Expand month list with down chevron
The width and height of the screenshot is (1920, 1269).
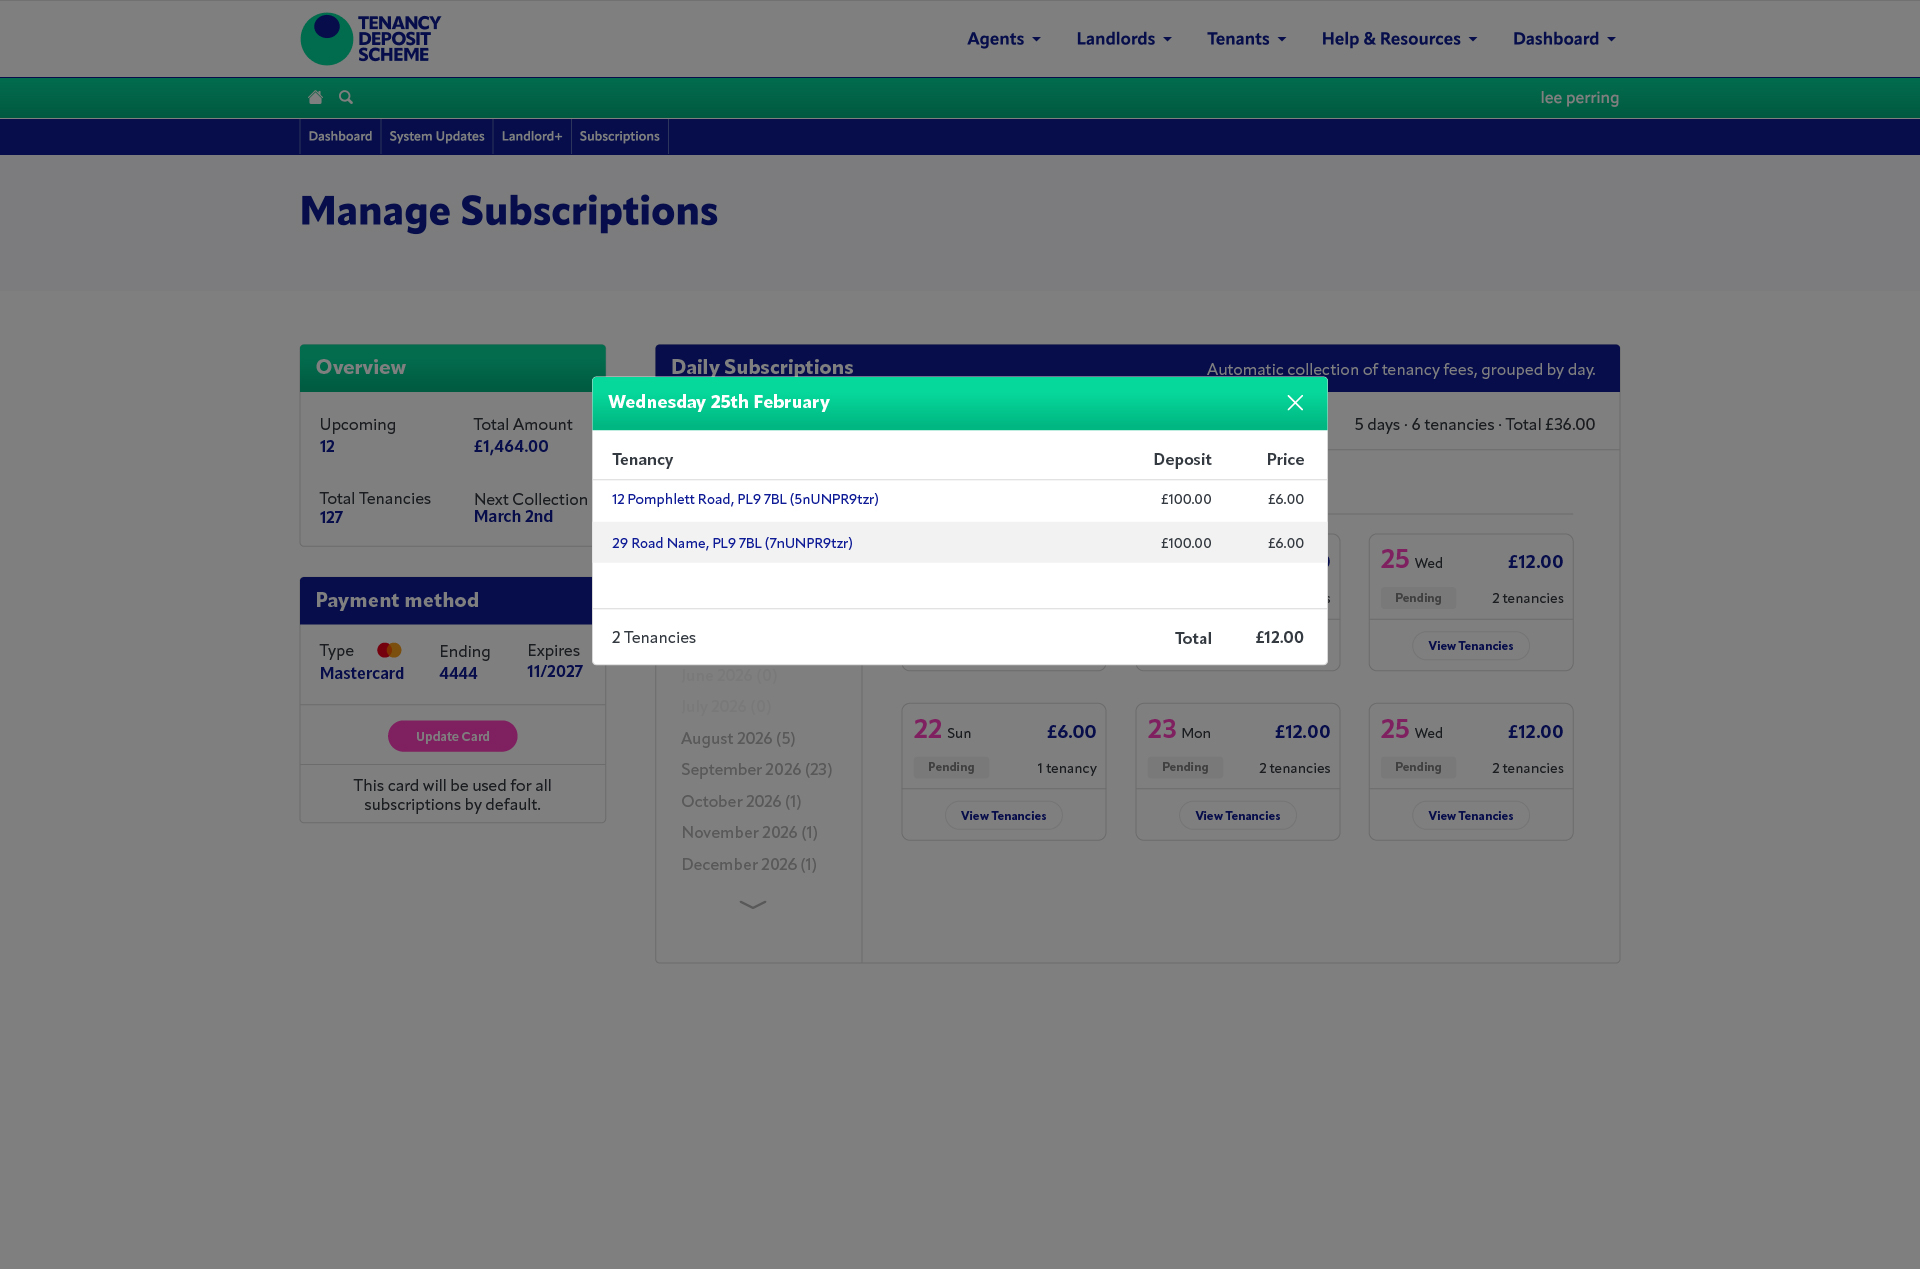pos(752,904)
